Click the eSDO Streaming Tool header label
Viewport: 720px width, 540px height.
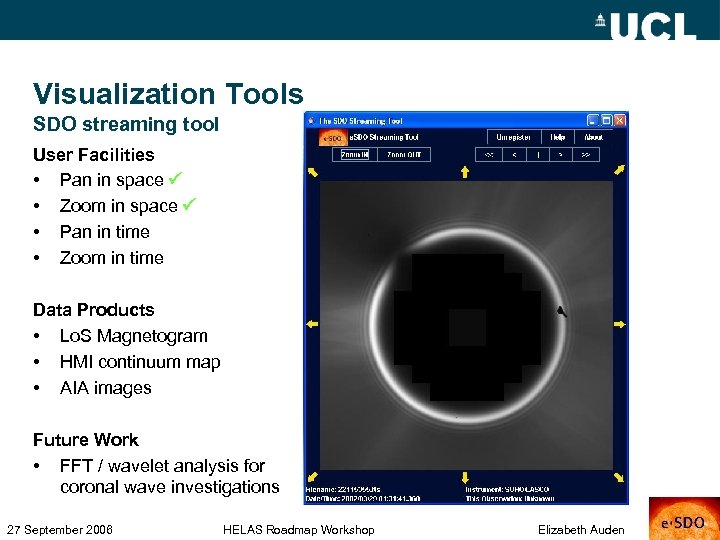click(384, 137)
